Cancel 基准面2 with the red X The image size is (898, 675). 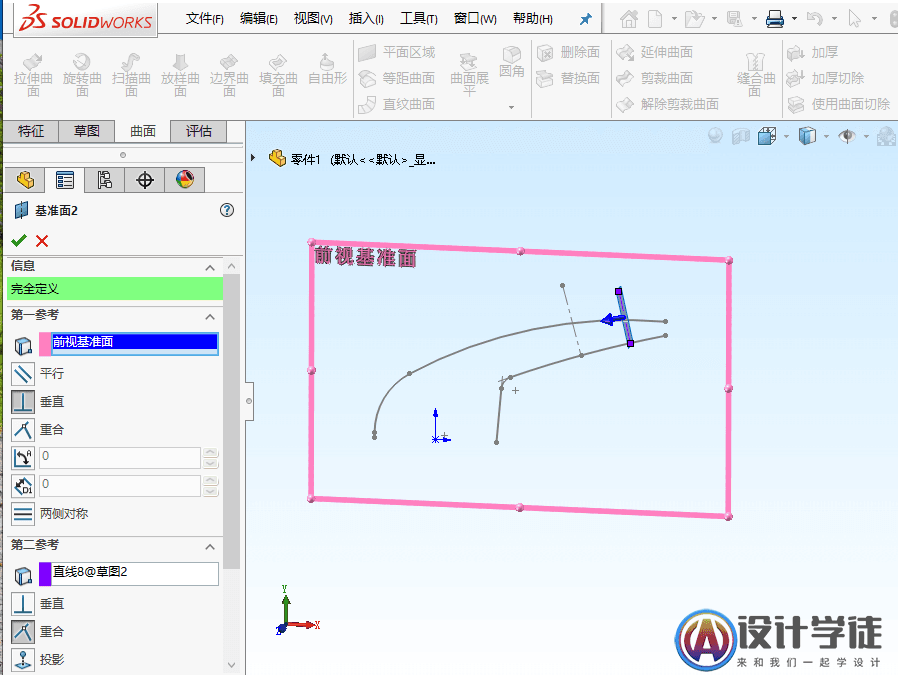42,240
